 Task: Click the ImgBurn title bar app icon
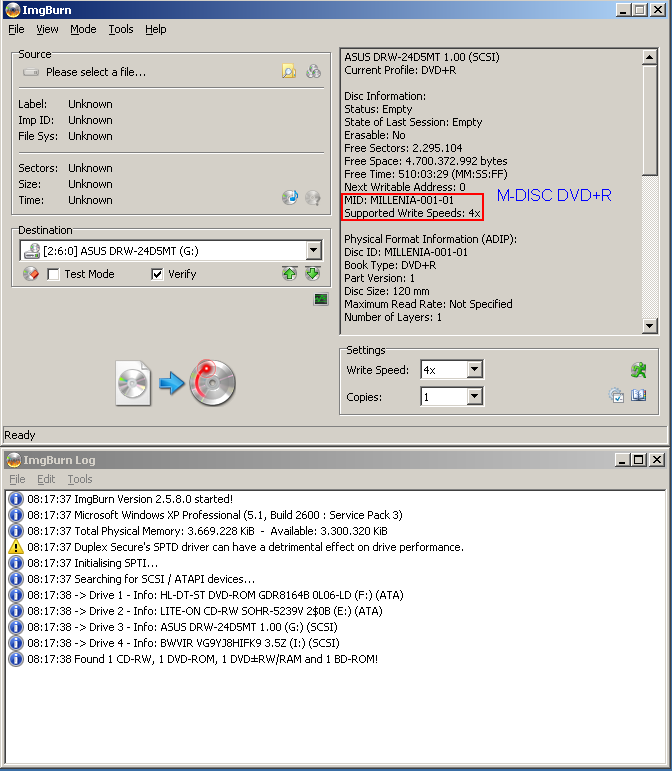(12, 10)
